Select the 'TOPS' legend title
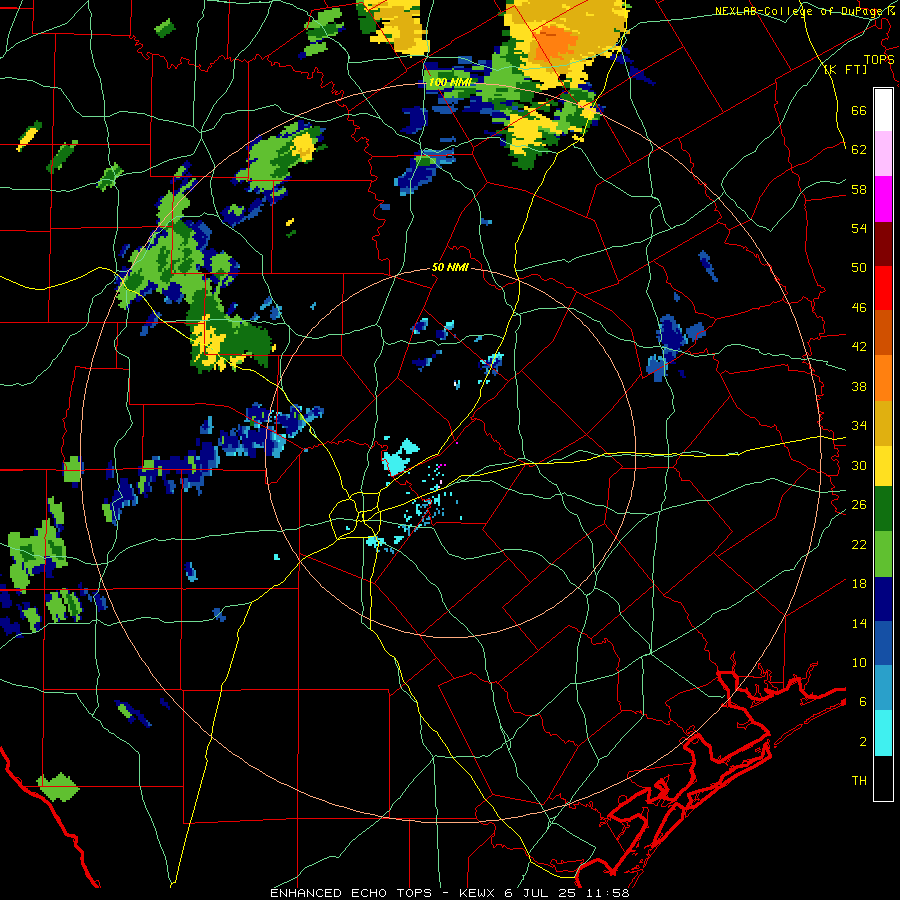Screen dimensions: 900x900 (879, 59)
